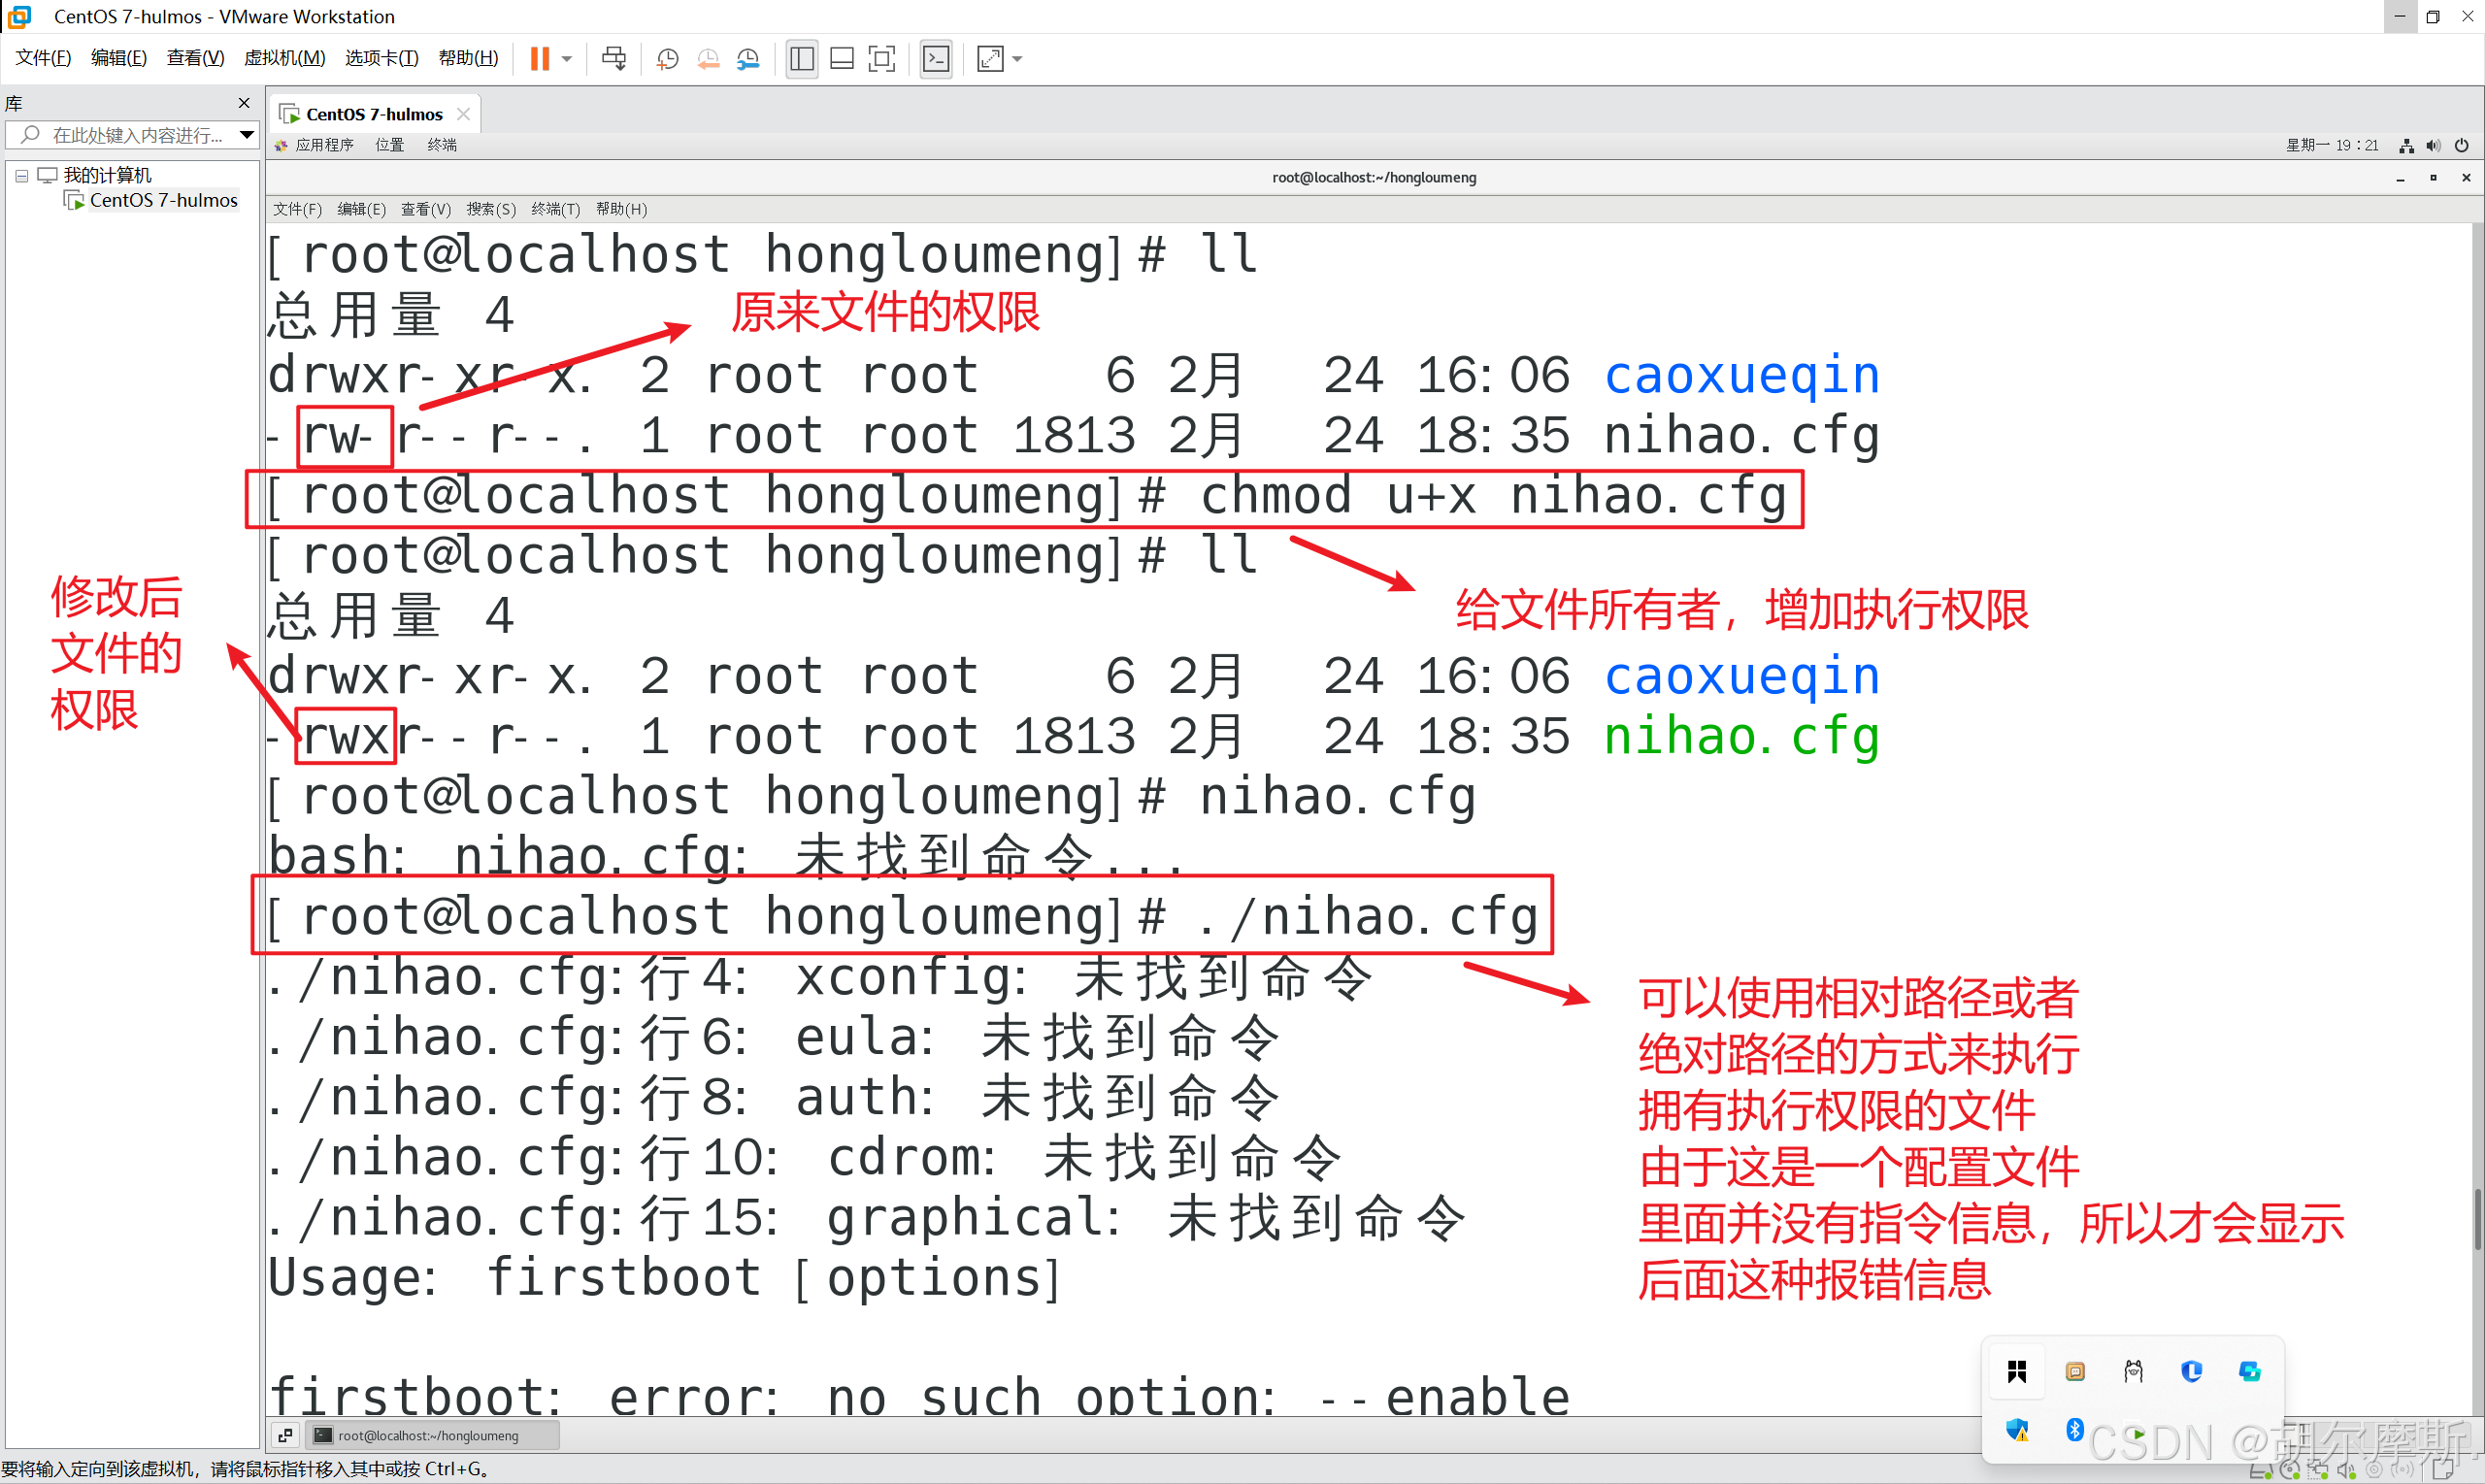The image size is (2485, 1484).
Task: Open the power options dropdown arrow beside Pause
Action: click(567, 58)
